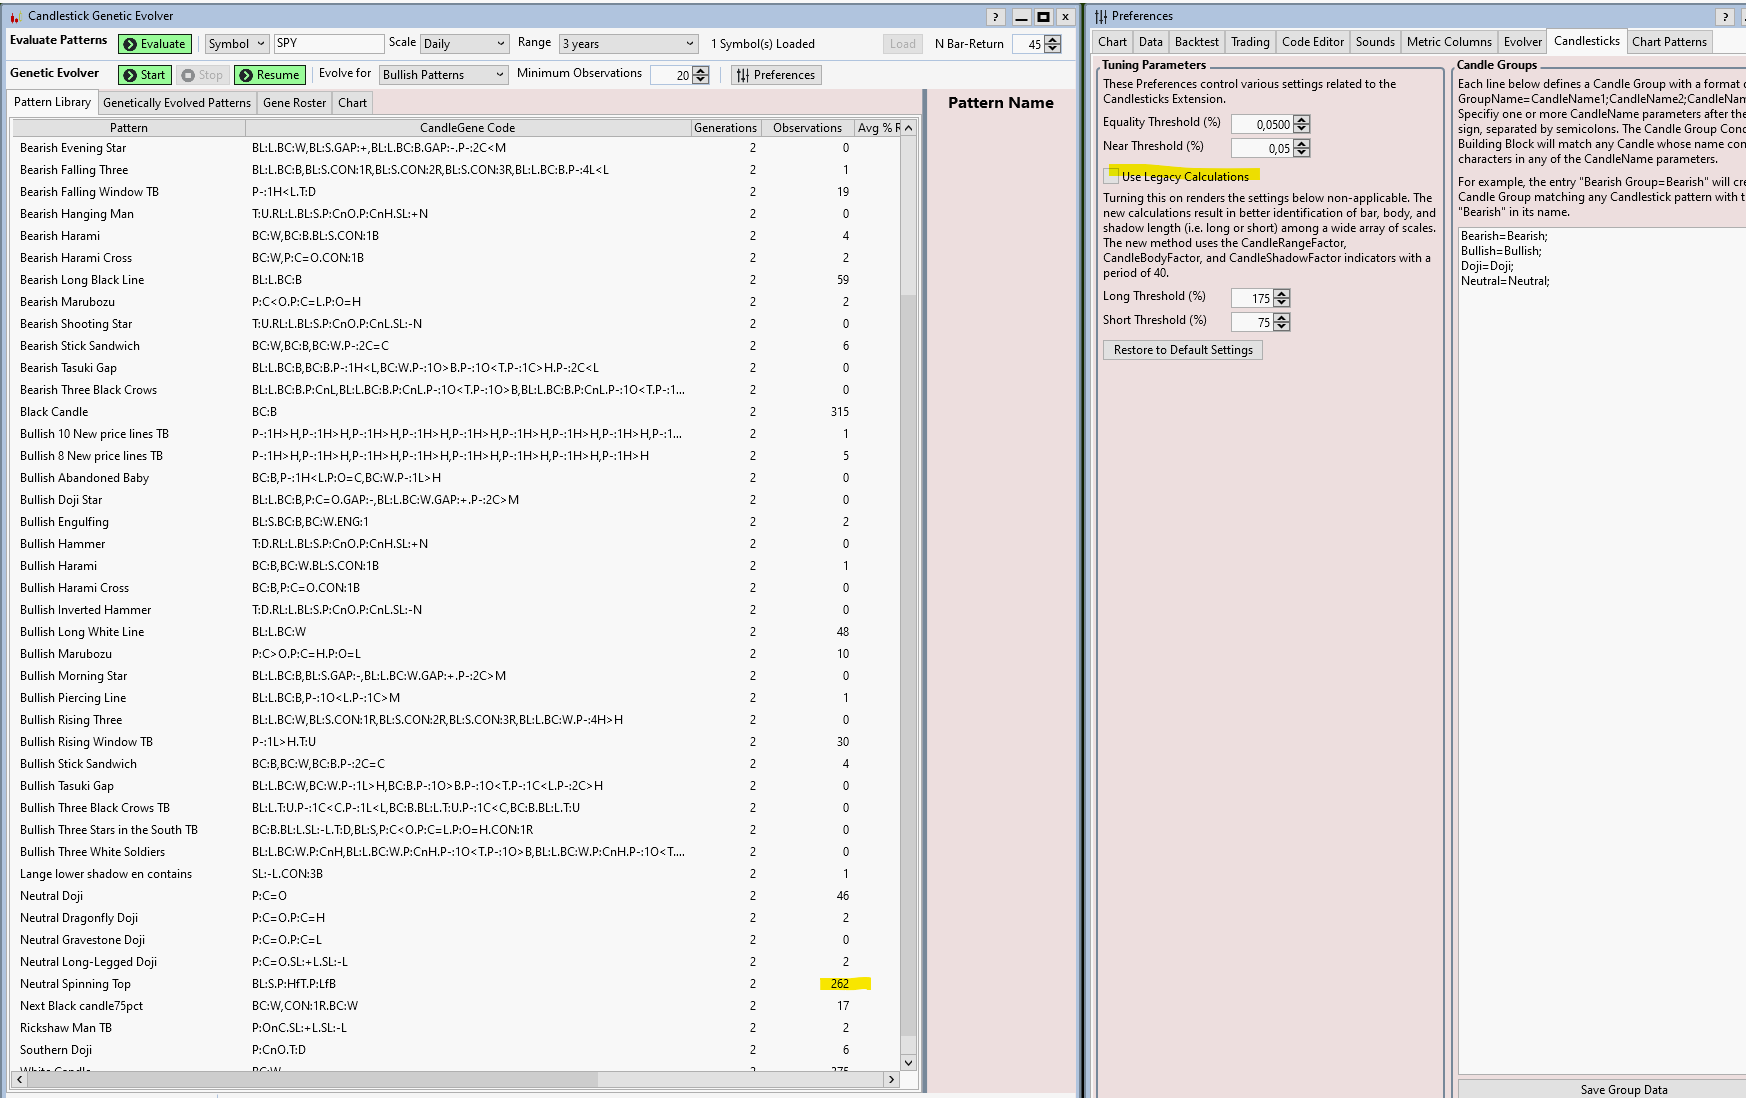Open the Chart tab in evolver window
This screenshot has height=1098, width=1746.
click(352, 103)
